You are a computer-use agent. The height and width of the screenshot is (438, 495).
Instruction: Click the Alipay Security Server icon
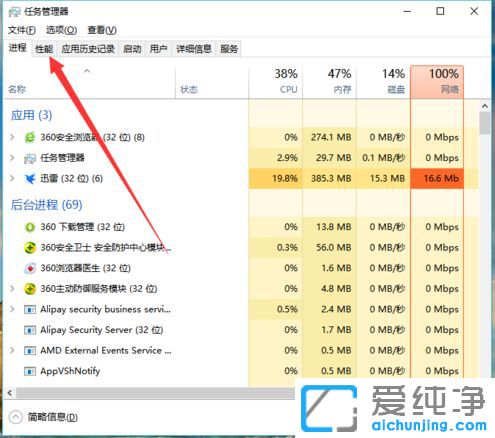30,330
